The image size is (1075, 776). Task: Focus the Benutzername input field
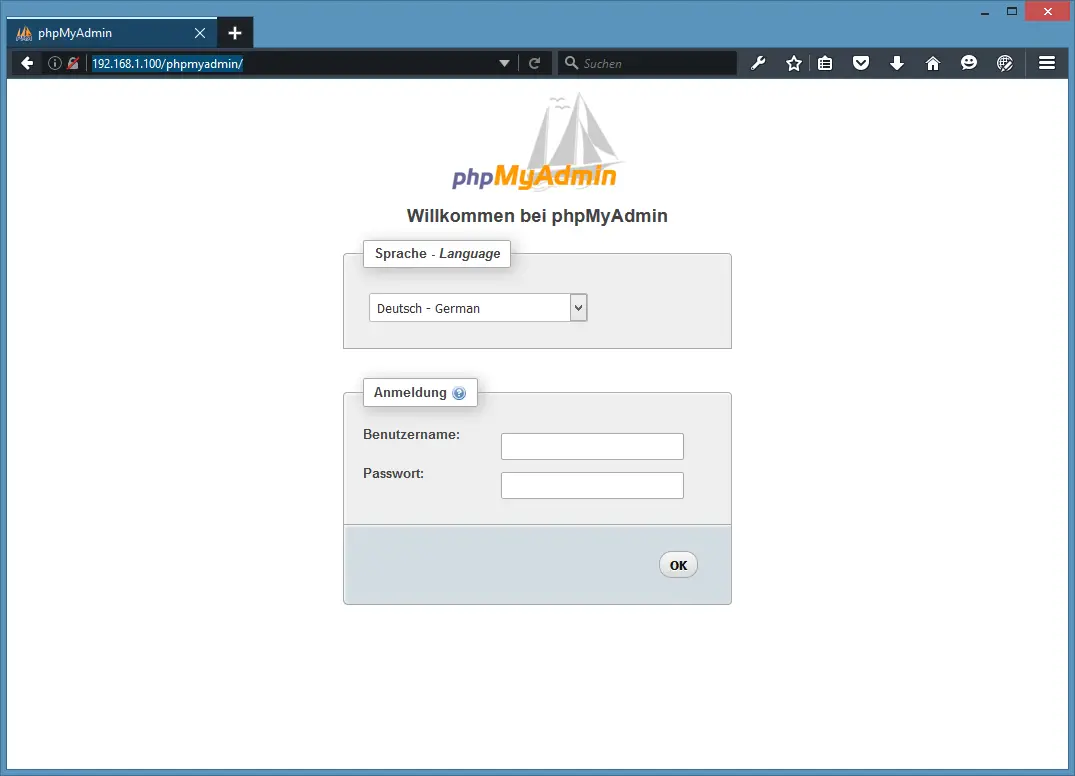point(592,446)
